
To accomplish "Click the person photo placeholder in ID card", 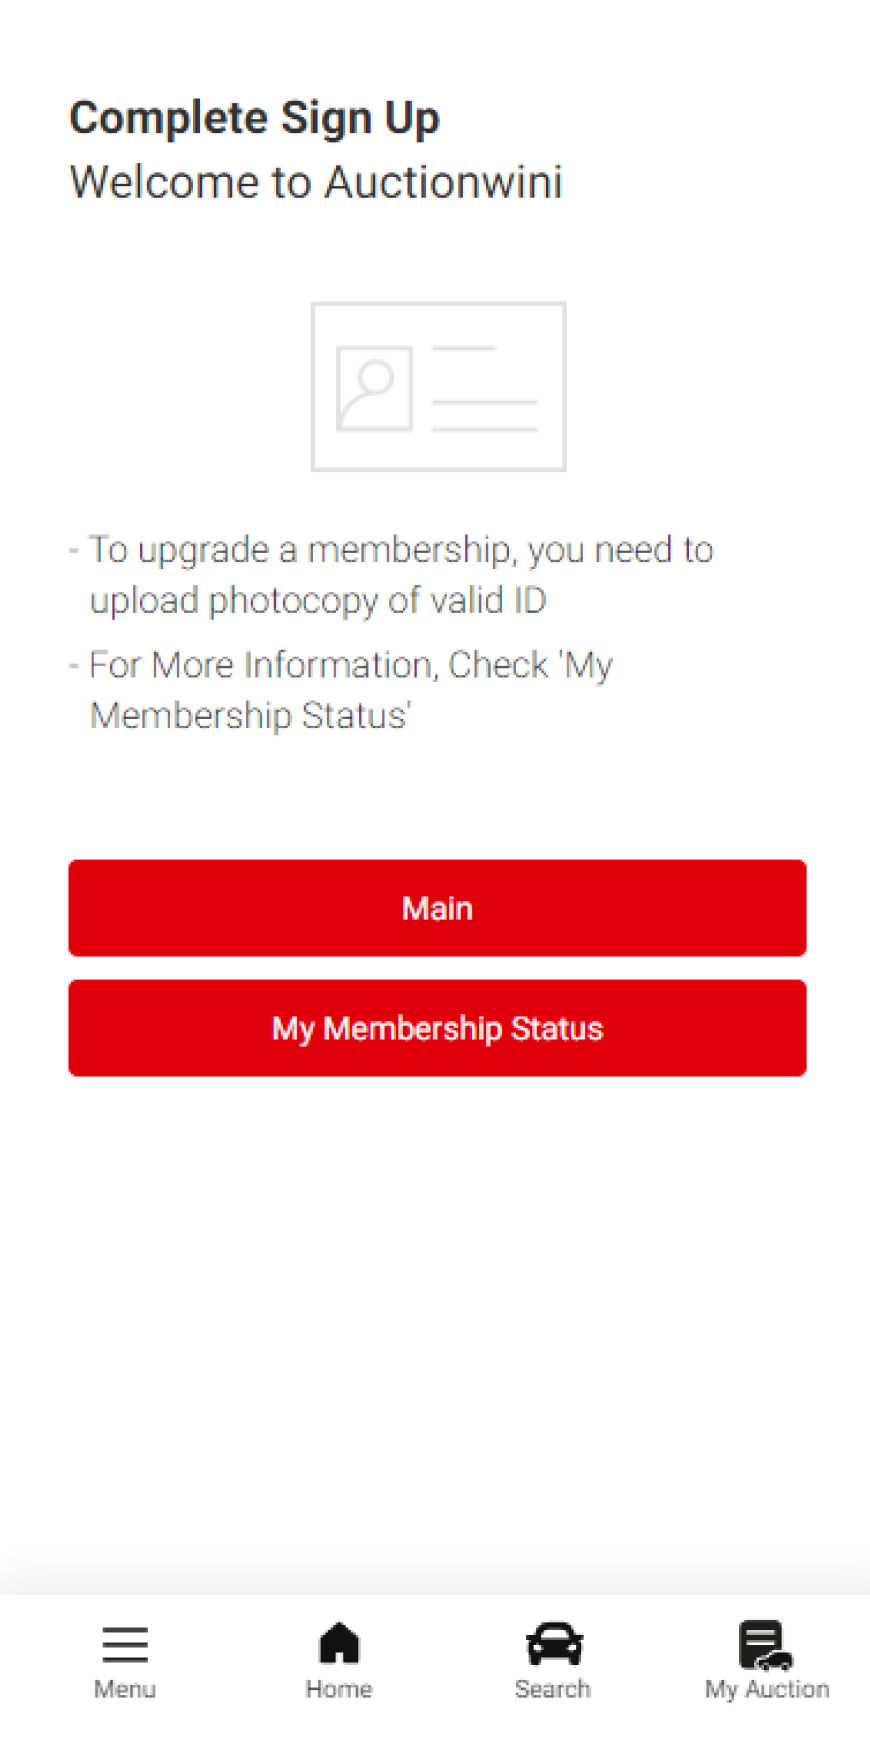I will [x=375, y=389].
